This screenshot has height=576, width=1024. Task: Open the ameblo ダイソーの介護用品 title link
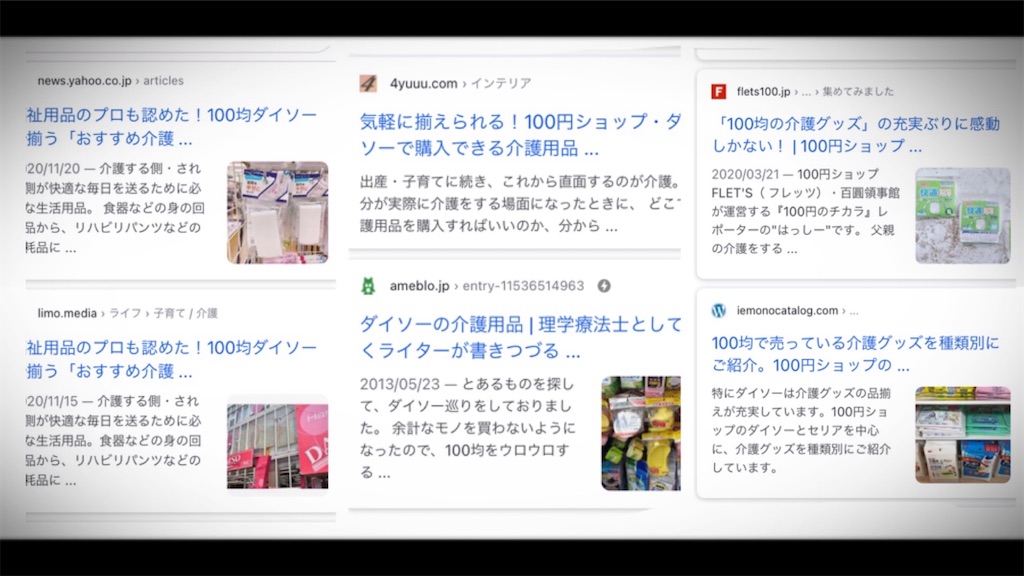(520, 337)
